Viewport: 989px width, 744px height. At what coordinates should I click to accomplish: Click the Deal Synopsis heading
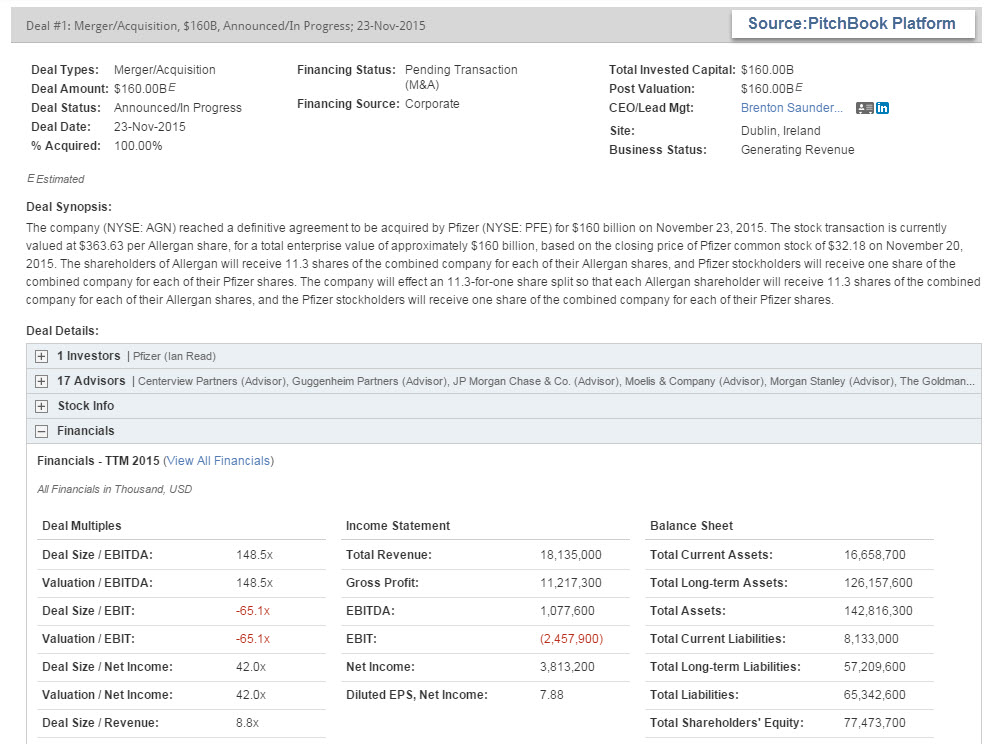click(69, 207)
